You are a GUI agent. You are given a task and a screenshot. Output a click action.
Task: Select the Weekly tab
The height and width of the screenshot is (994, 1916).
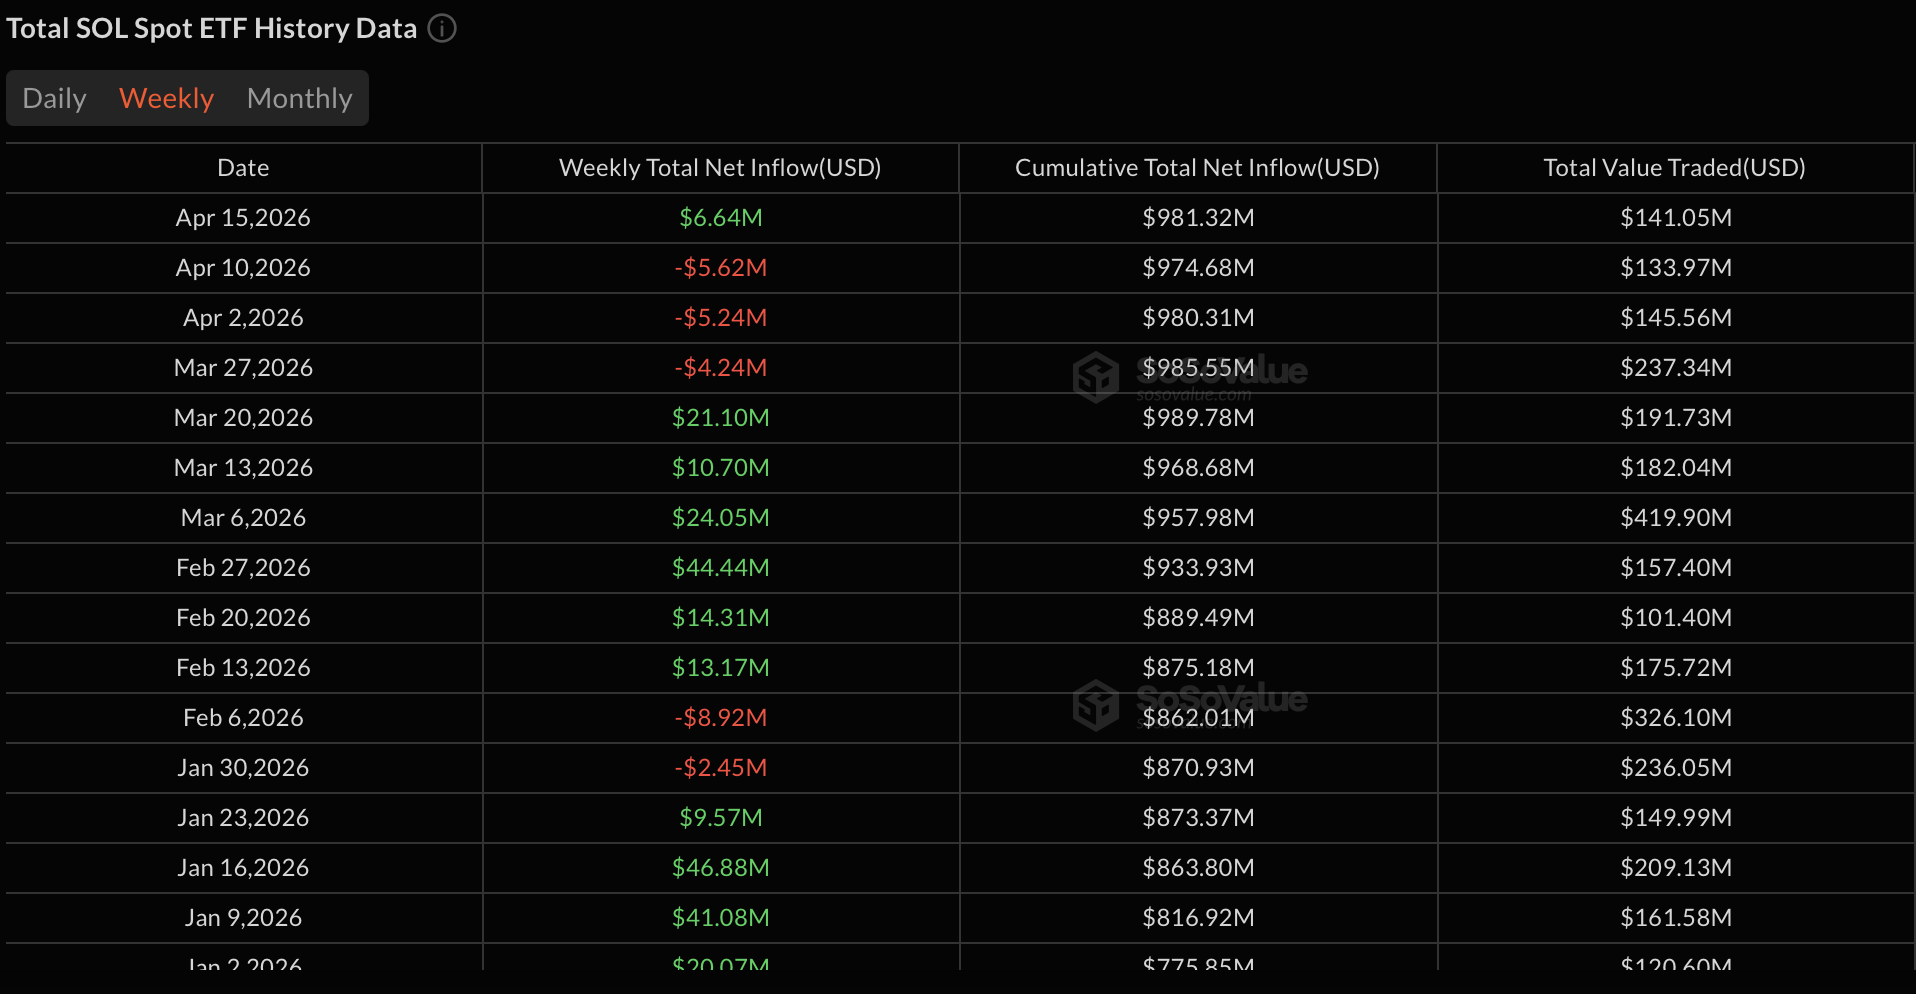[166, 98]
